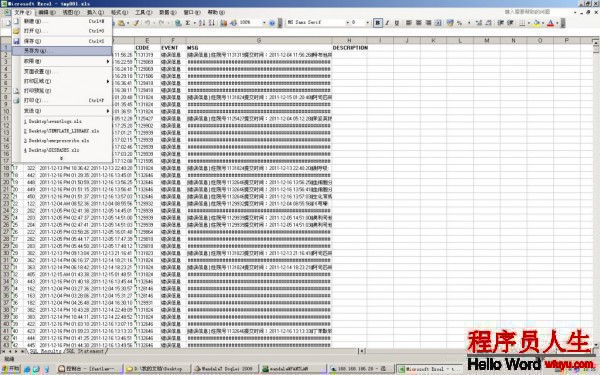Click the red font color A icon
Image resolution: width=600 pixels, height=375 pixels.
tap(550, 23)
